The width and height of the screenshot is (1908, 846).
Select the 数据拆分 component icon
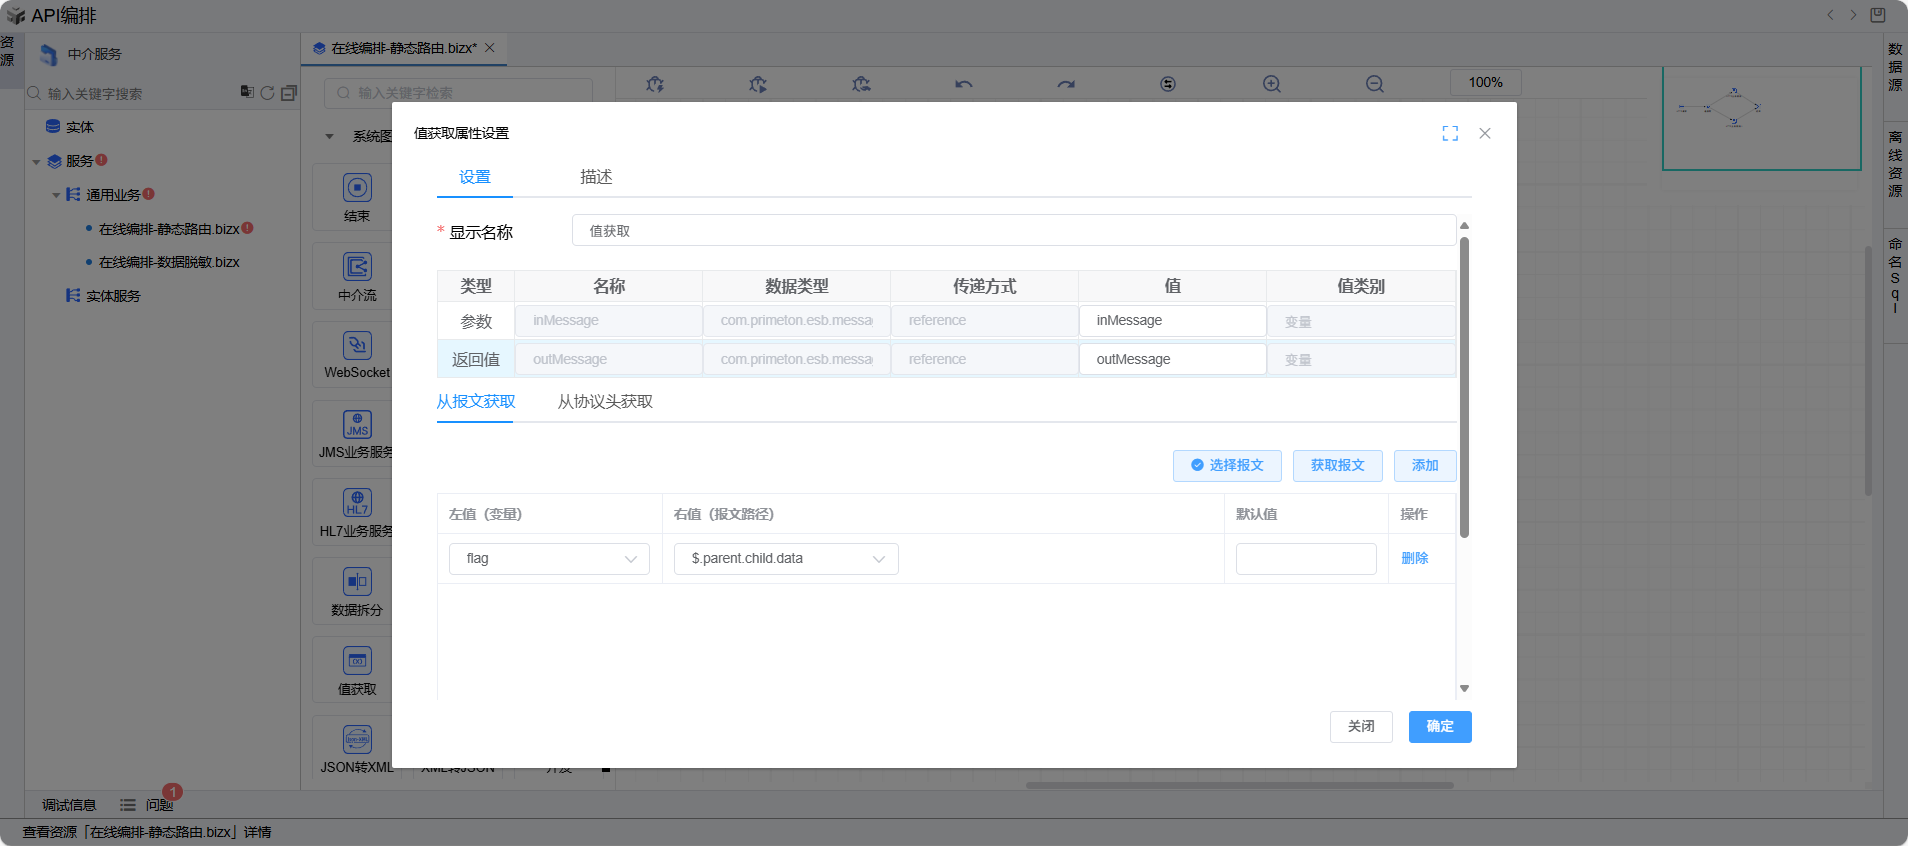point(357,582)
